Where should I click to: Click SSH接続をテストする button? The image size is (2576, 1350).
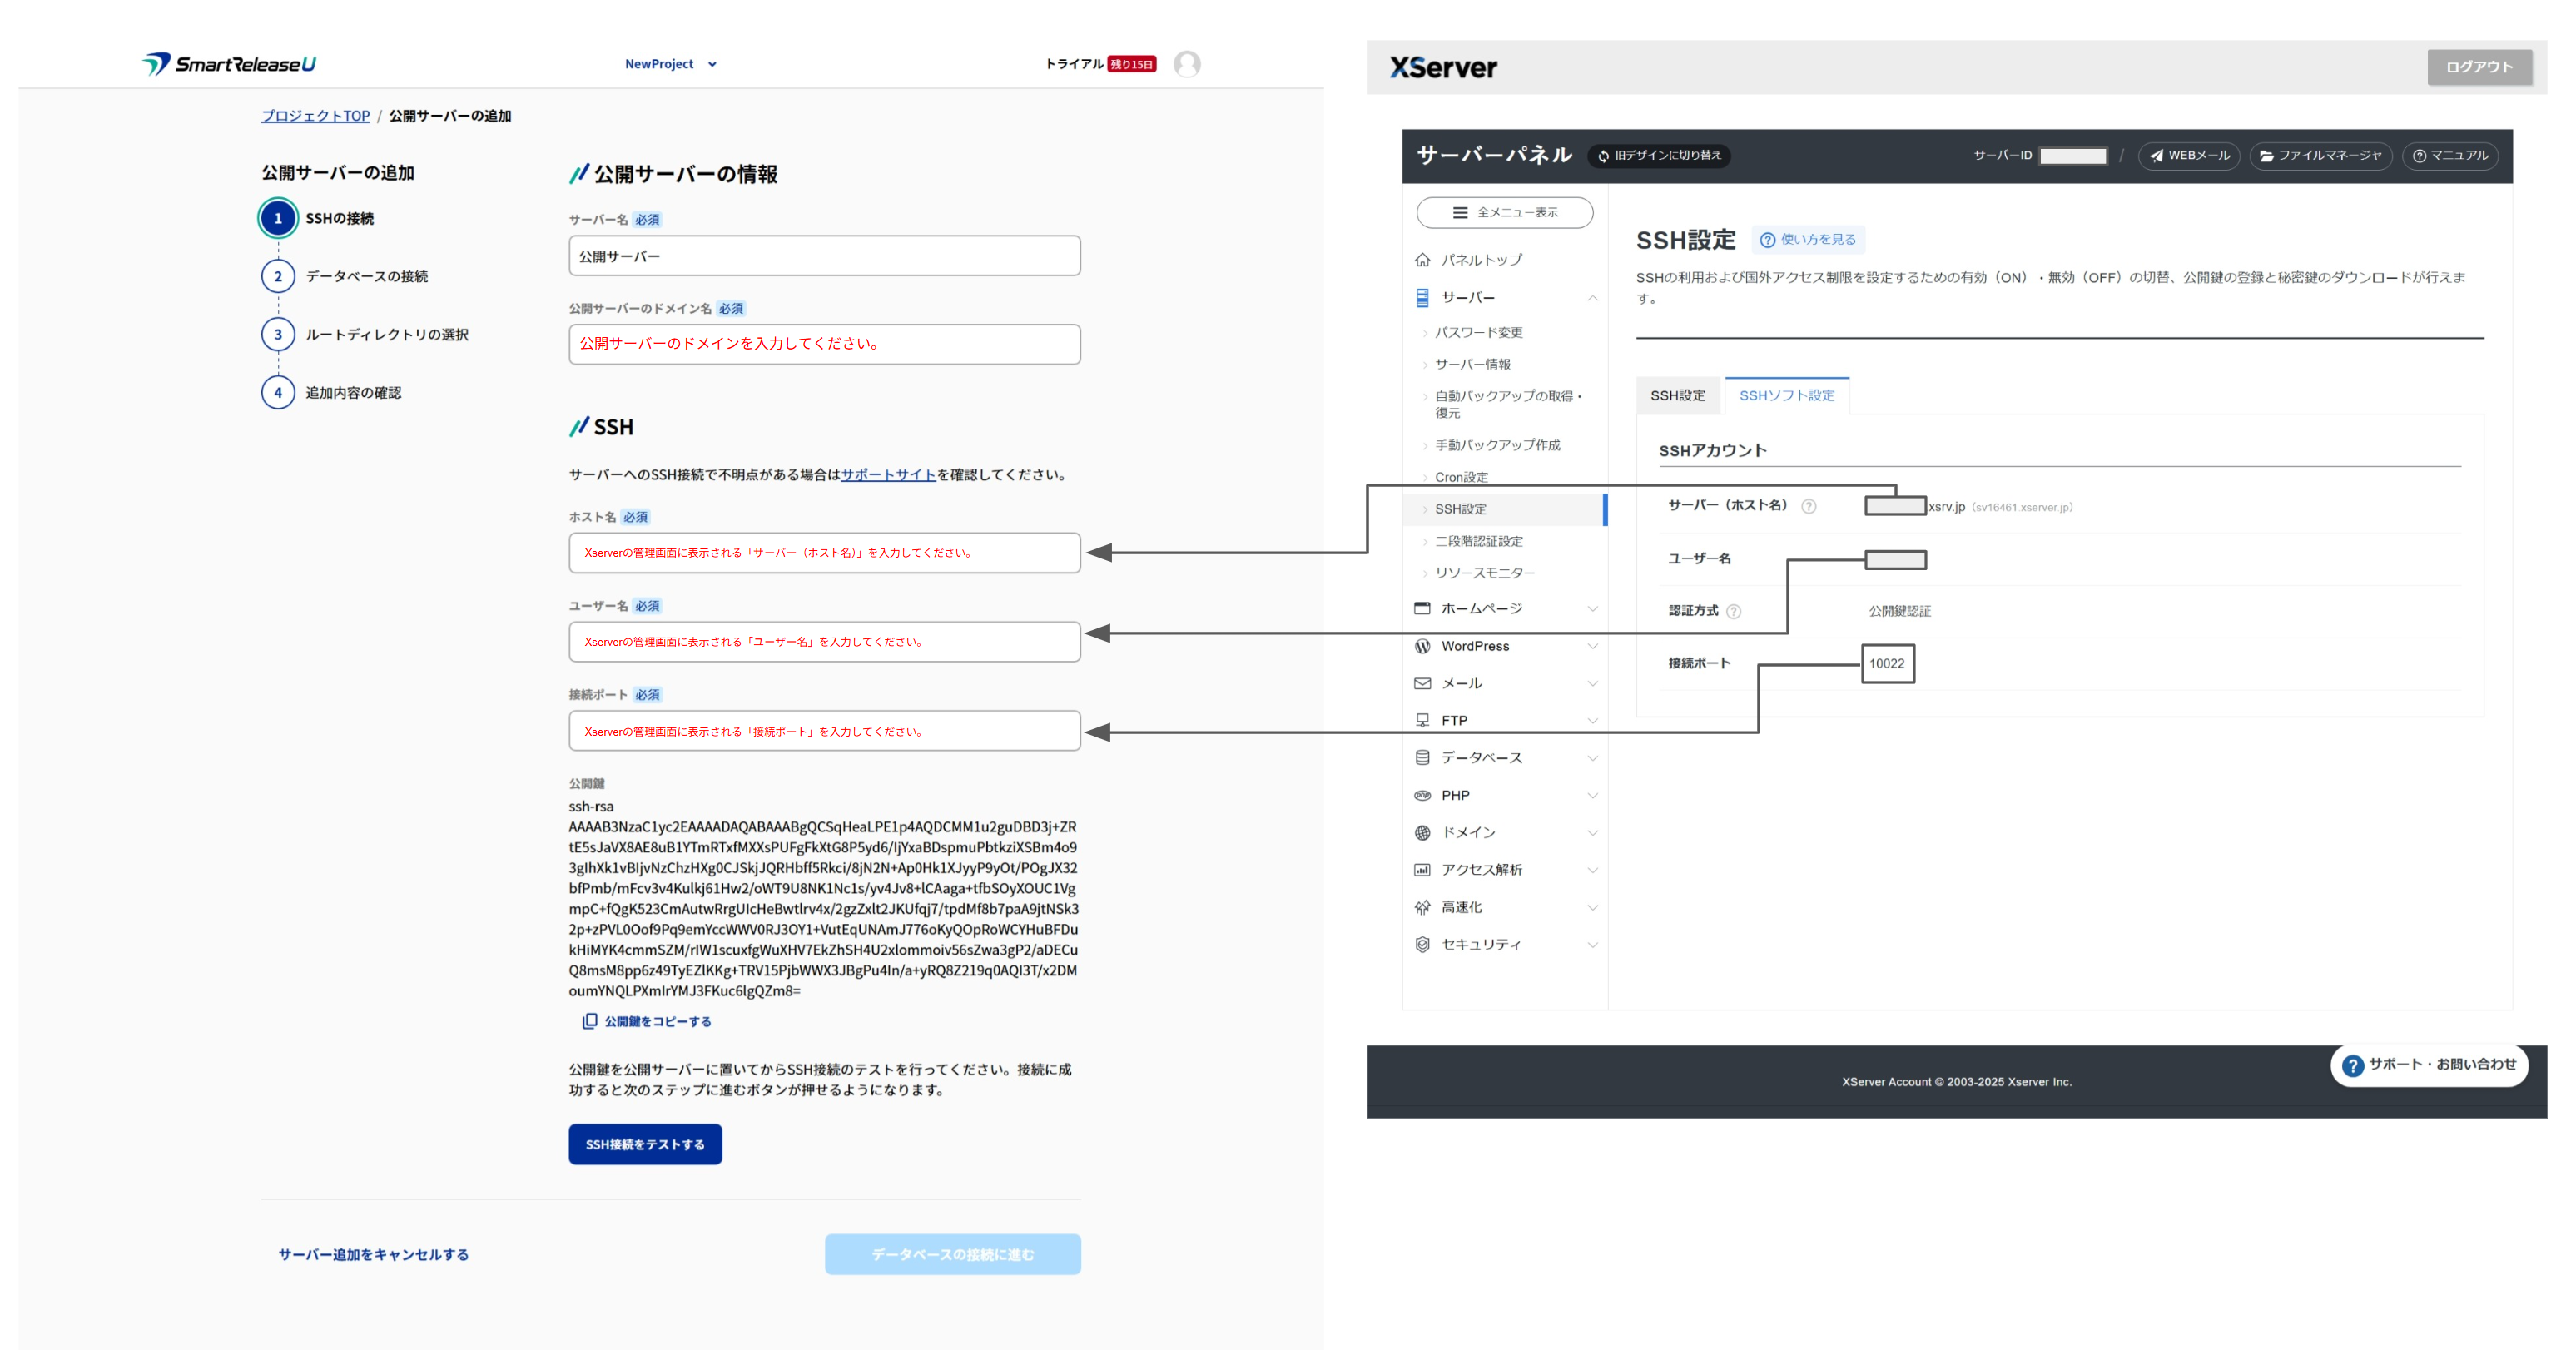(x=645, y=1144)
